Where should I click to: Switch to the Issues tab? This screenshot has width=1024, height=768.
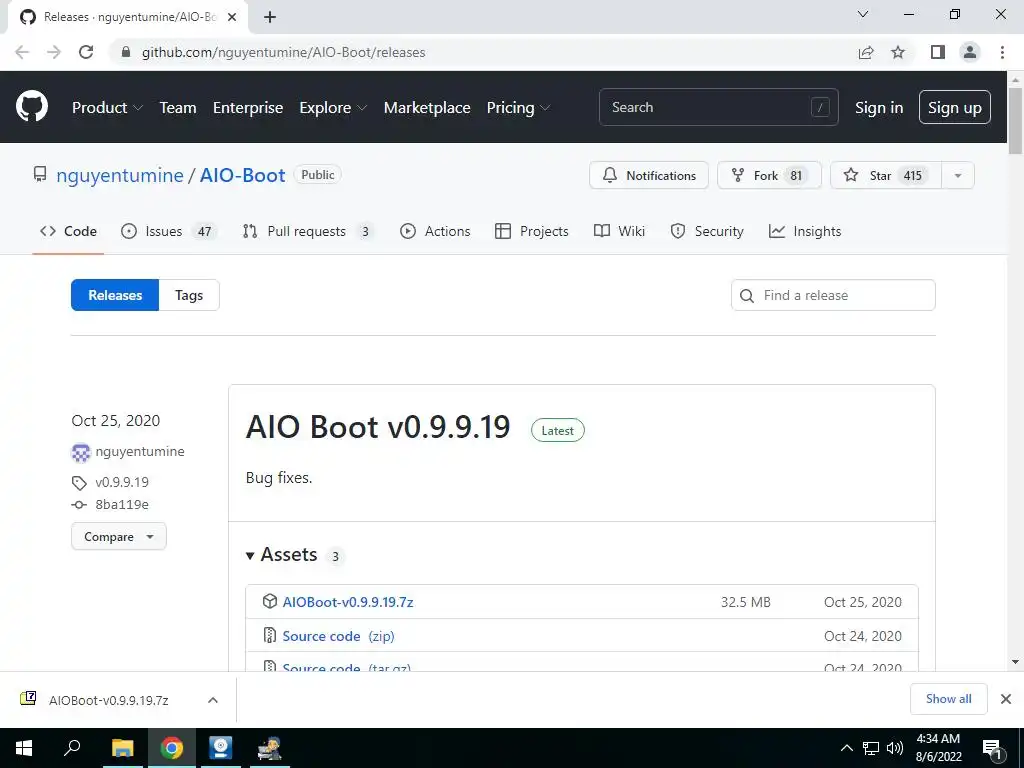(167, 231)
